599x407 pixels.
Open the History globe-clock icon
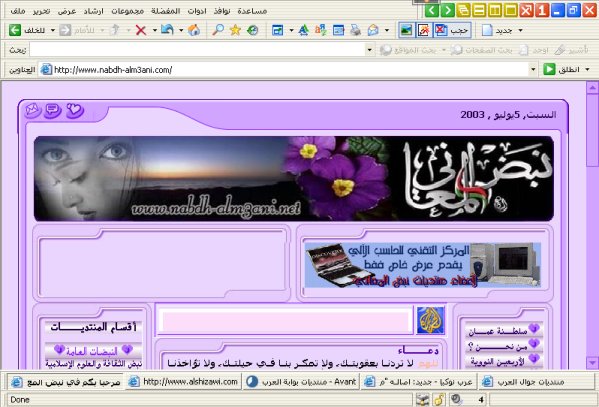pyautogui.click(x=253, y=30)
